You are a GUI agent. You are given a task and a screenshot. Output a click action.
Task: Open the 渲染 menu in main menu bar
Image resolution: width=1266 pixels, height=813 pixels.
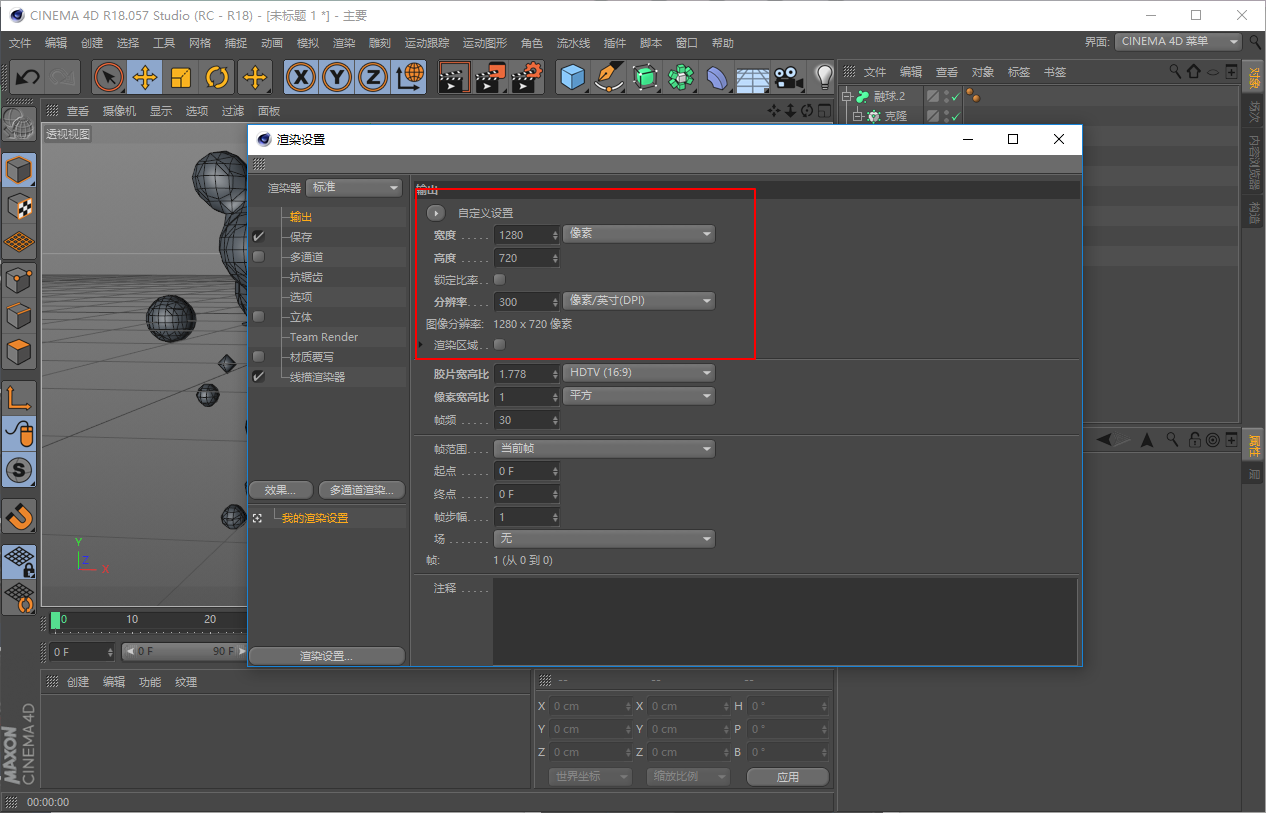(x=344, y=43)
